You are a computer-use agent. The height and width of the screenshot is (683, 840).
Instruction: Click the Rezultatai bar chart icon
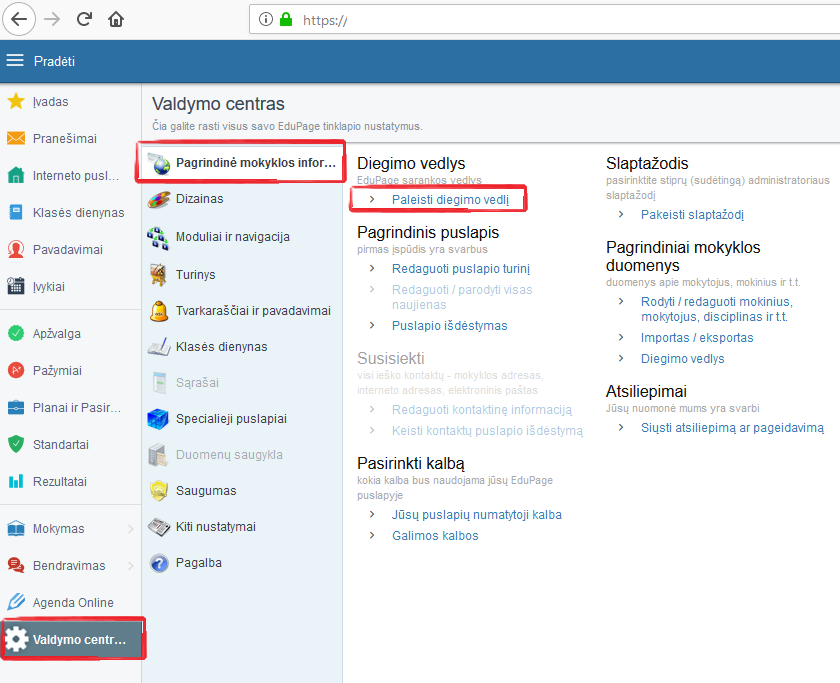(16, 481)
